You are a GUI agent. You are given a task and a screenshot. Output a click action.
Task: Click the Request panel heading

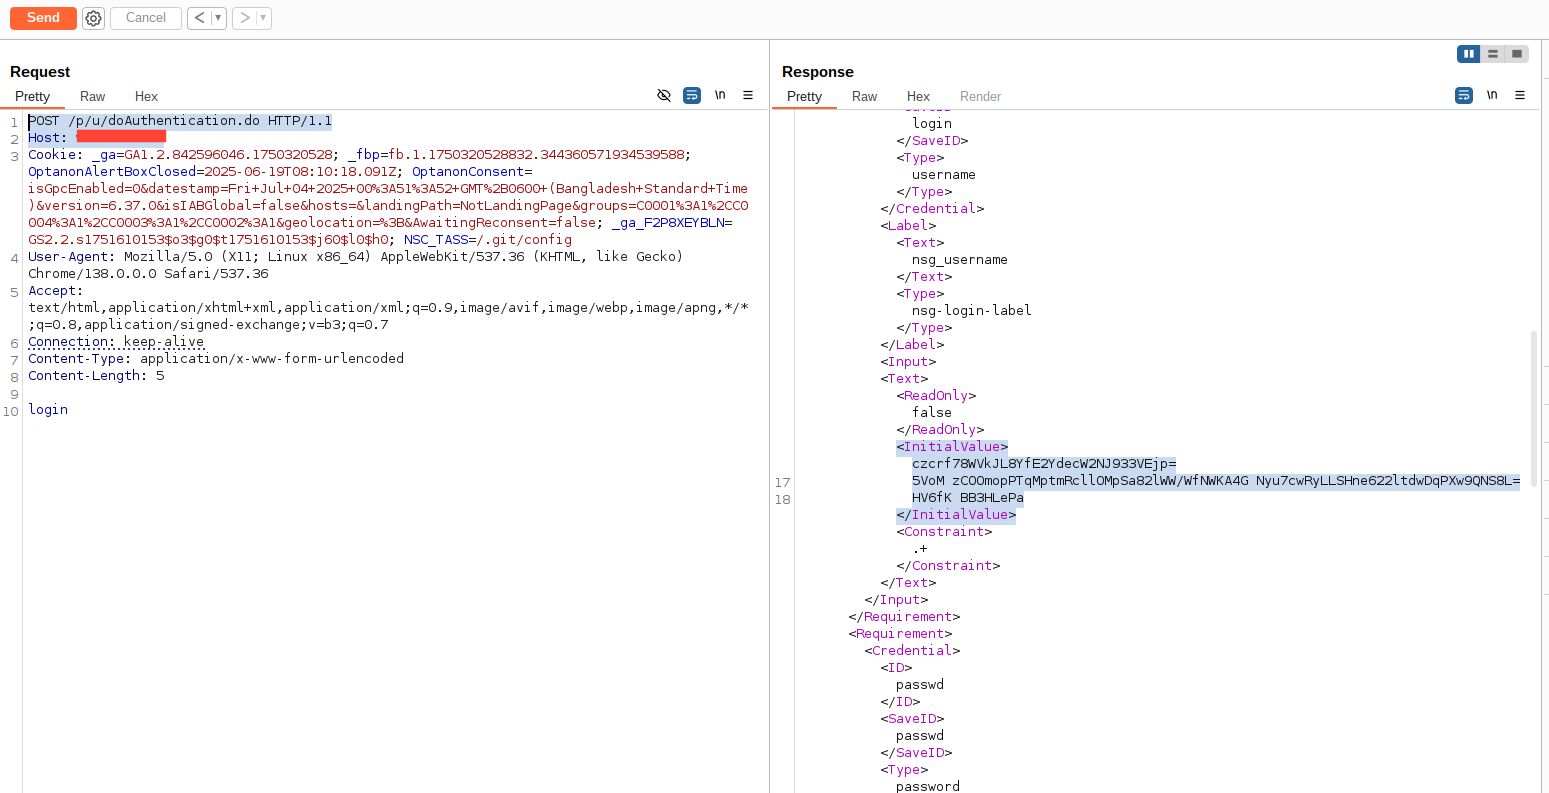click(x=40, y=72)
